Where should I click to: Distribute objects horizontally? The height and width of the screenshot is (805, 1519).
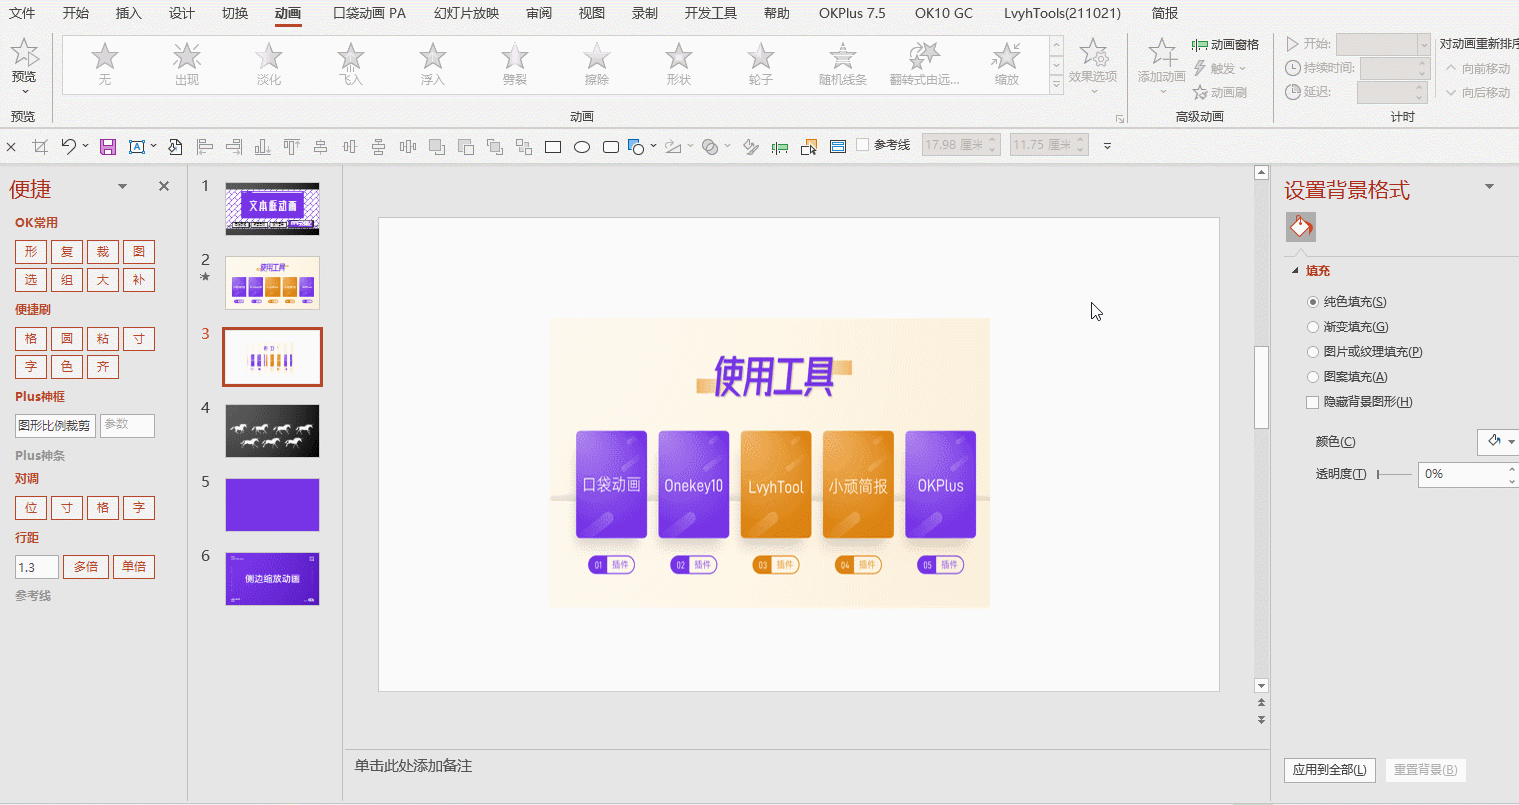point(408,147)
